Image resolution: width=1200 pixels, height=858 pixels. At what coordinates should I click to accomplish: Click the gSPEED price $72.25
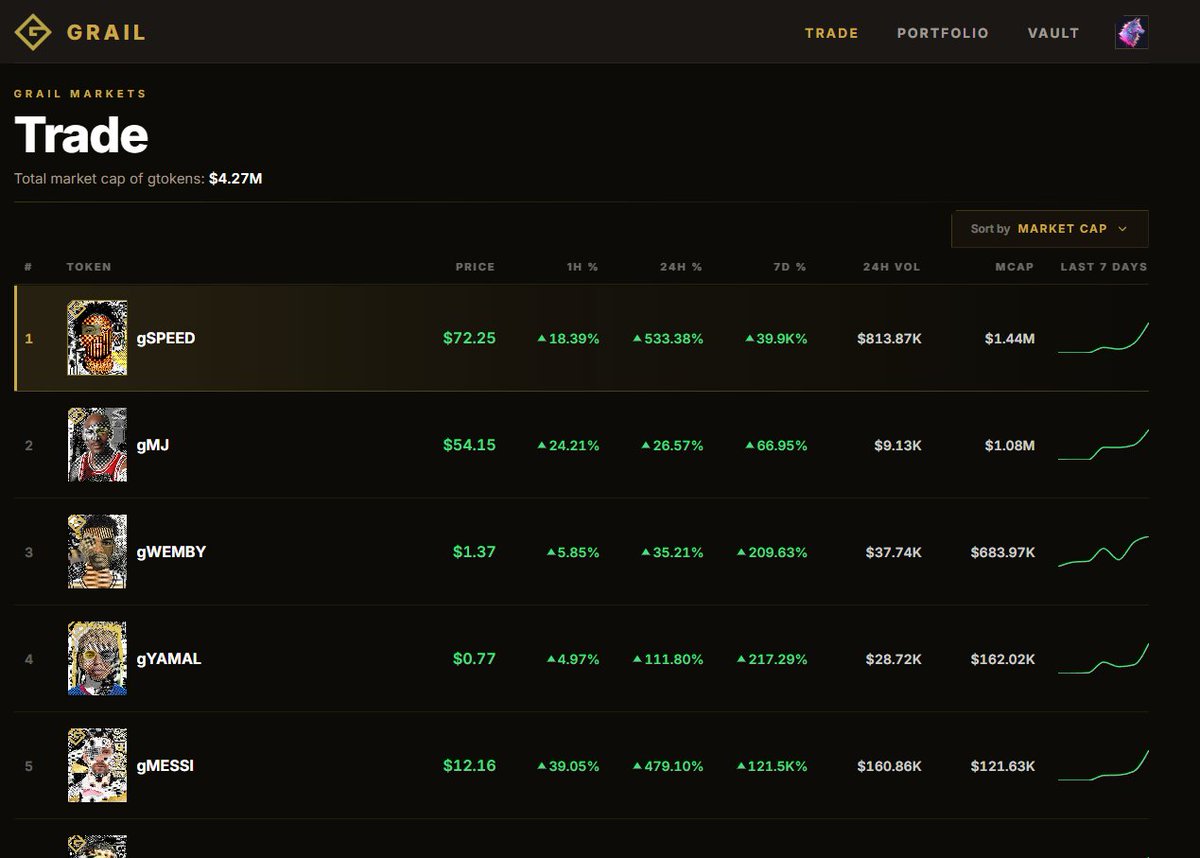click(469, 338)
